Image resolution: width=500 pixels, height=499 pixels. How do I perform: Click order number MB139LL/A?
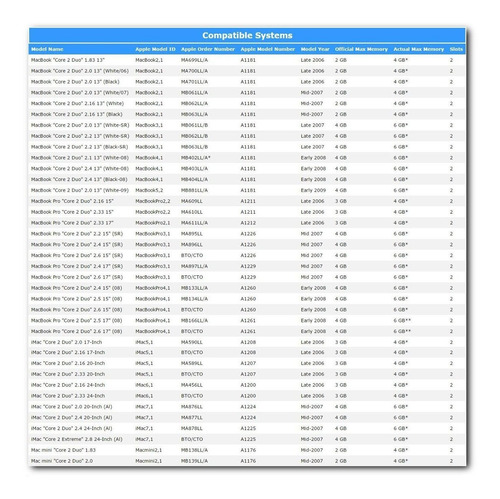[x=194, y=461]
